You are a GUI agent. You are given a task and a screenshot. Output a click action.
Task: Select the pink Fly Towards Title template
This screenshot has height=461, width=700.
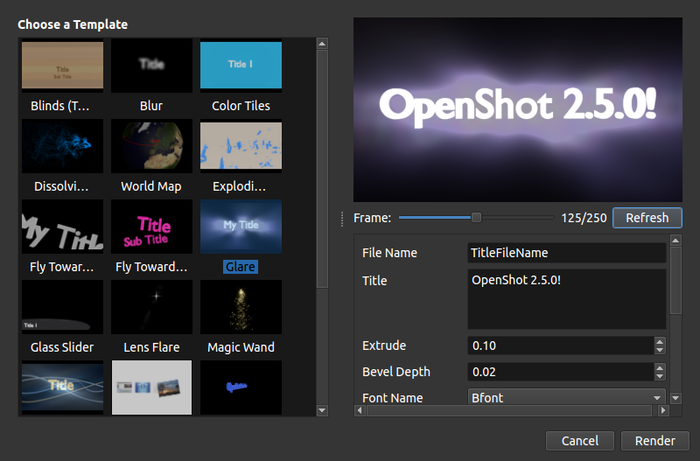click(151, 227)
